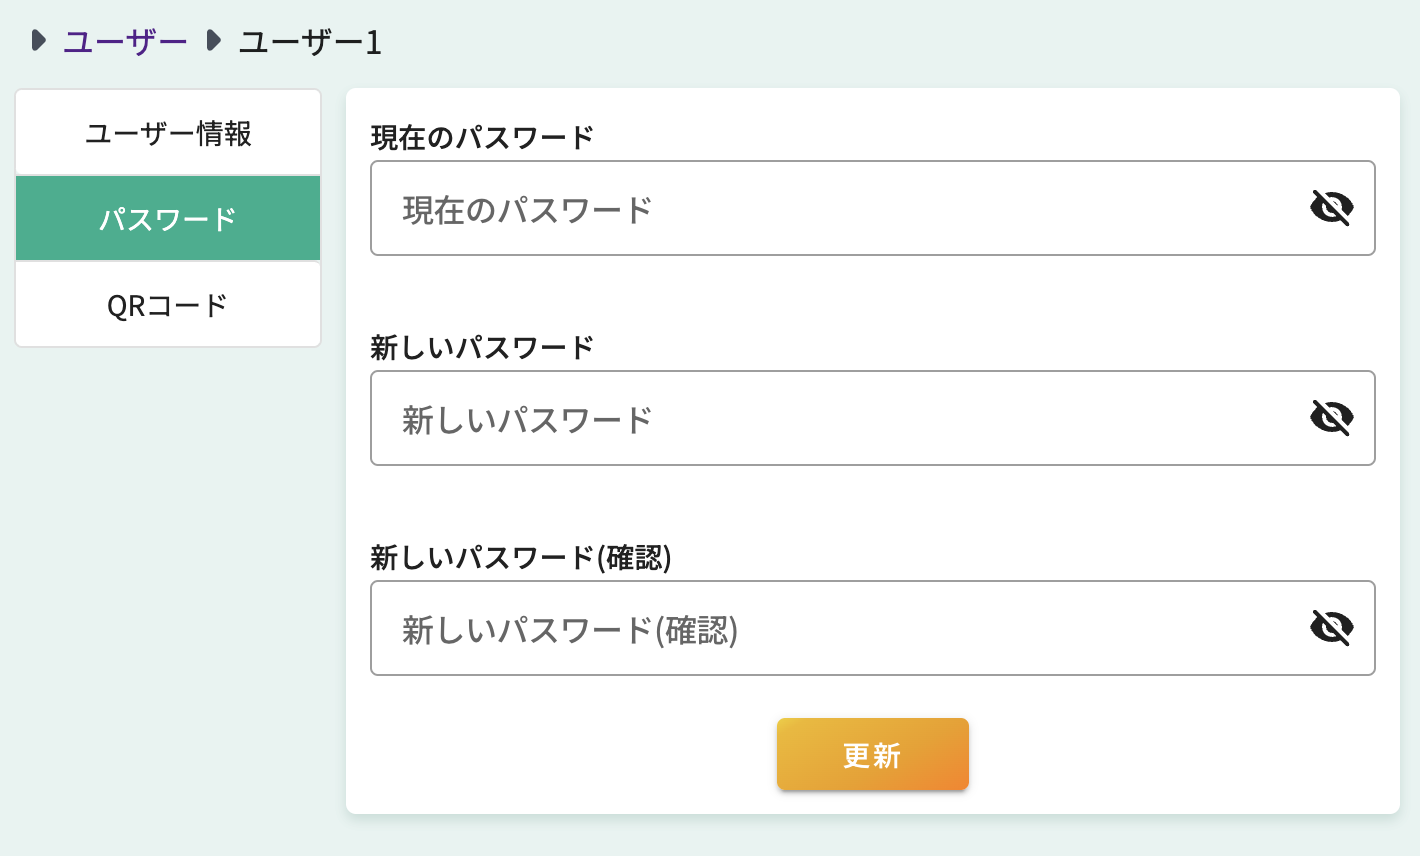This screenshot has width=1420, height=856.
Task: Click the eye icon in the 新しいパスワード field
Action: [1330, 418]
